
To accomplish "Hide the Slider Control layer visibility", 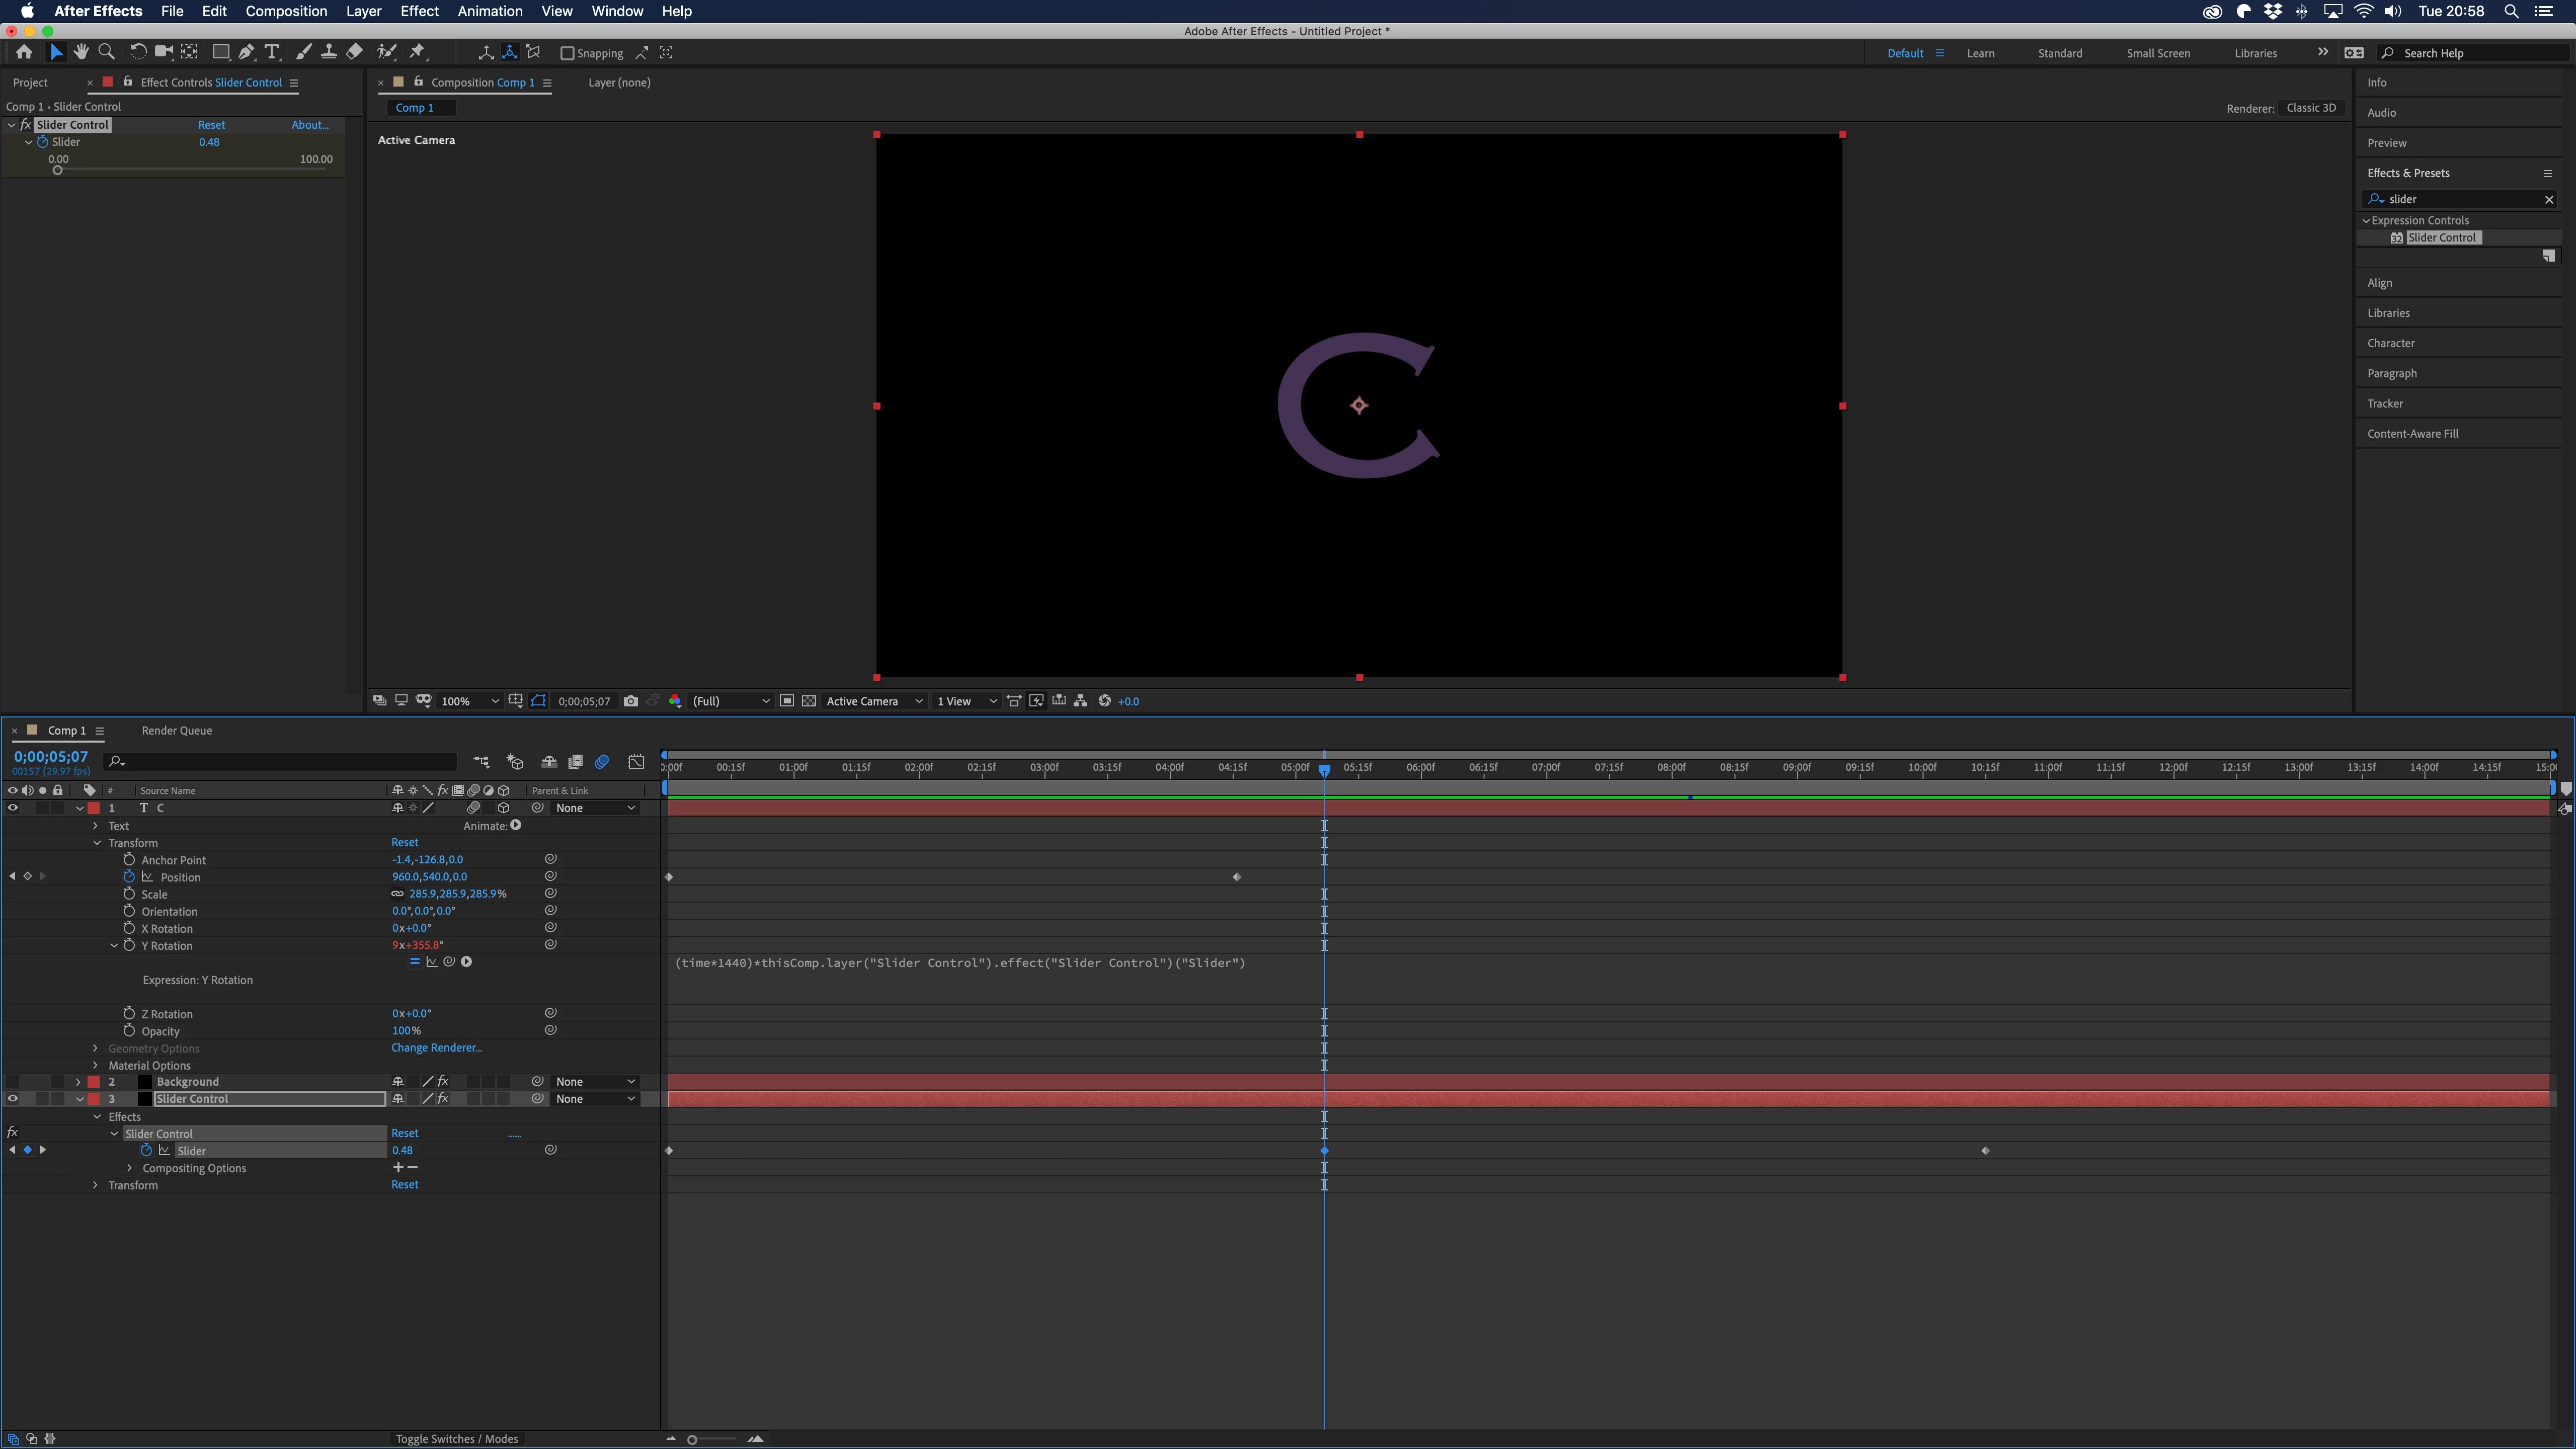I will 13,1098.
